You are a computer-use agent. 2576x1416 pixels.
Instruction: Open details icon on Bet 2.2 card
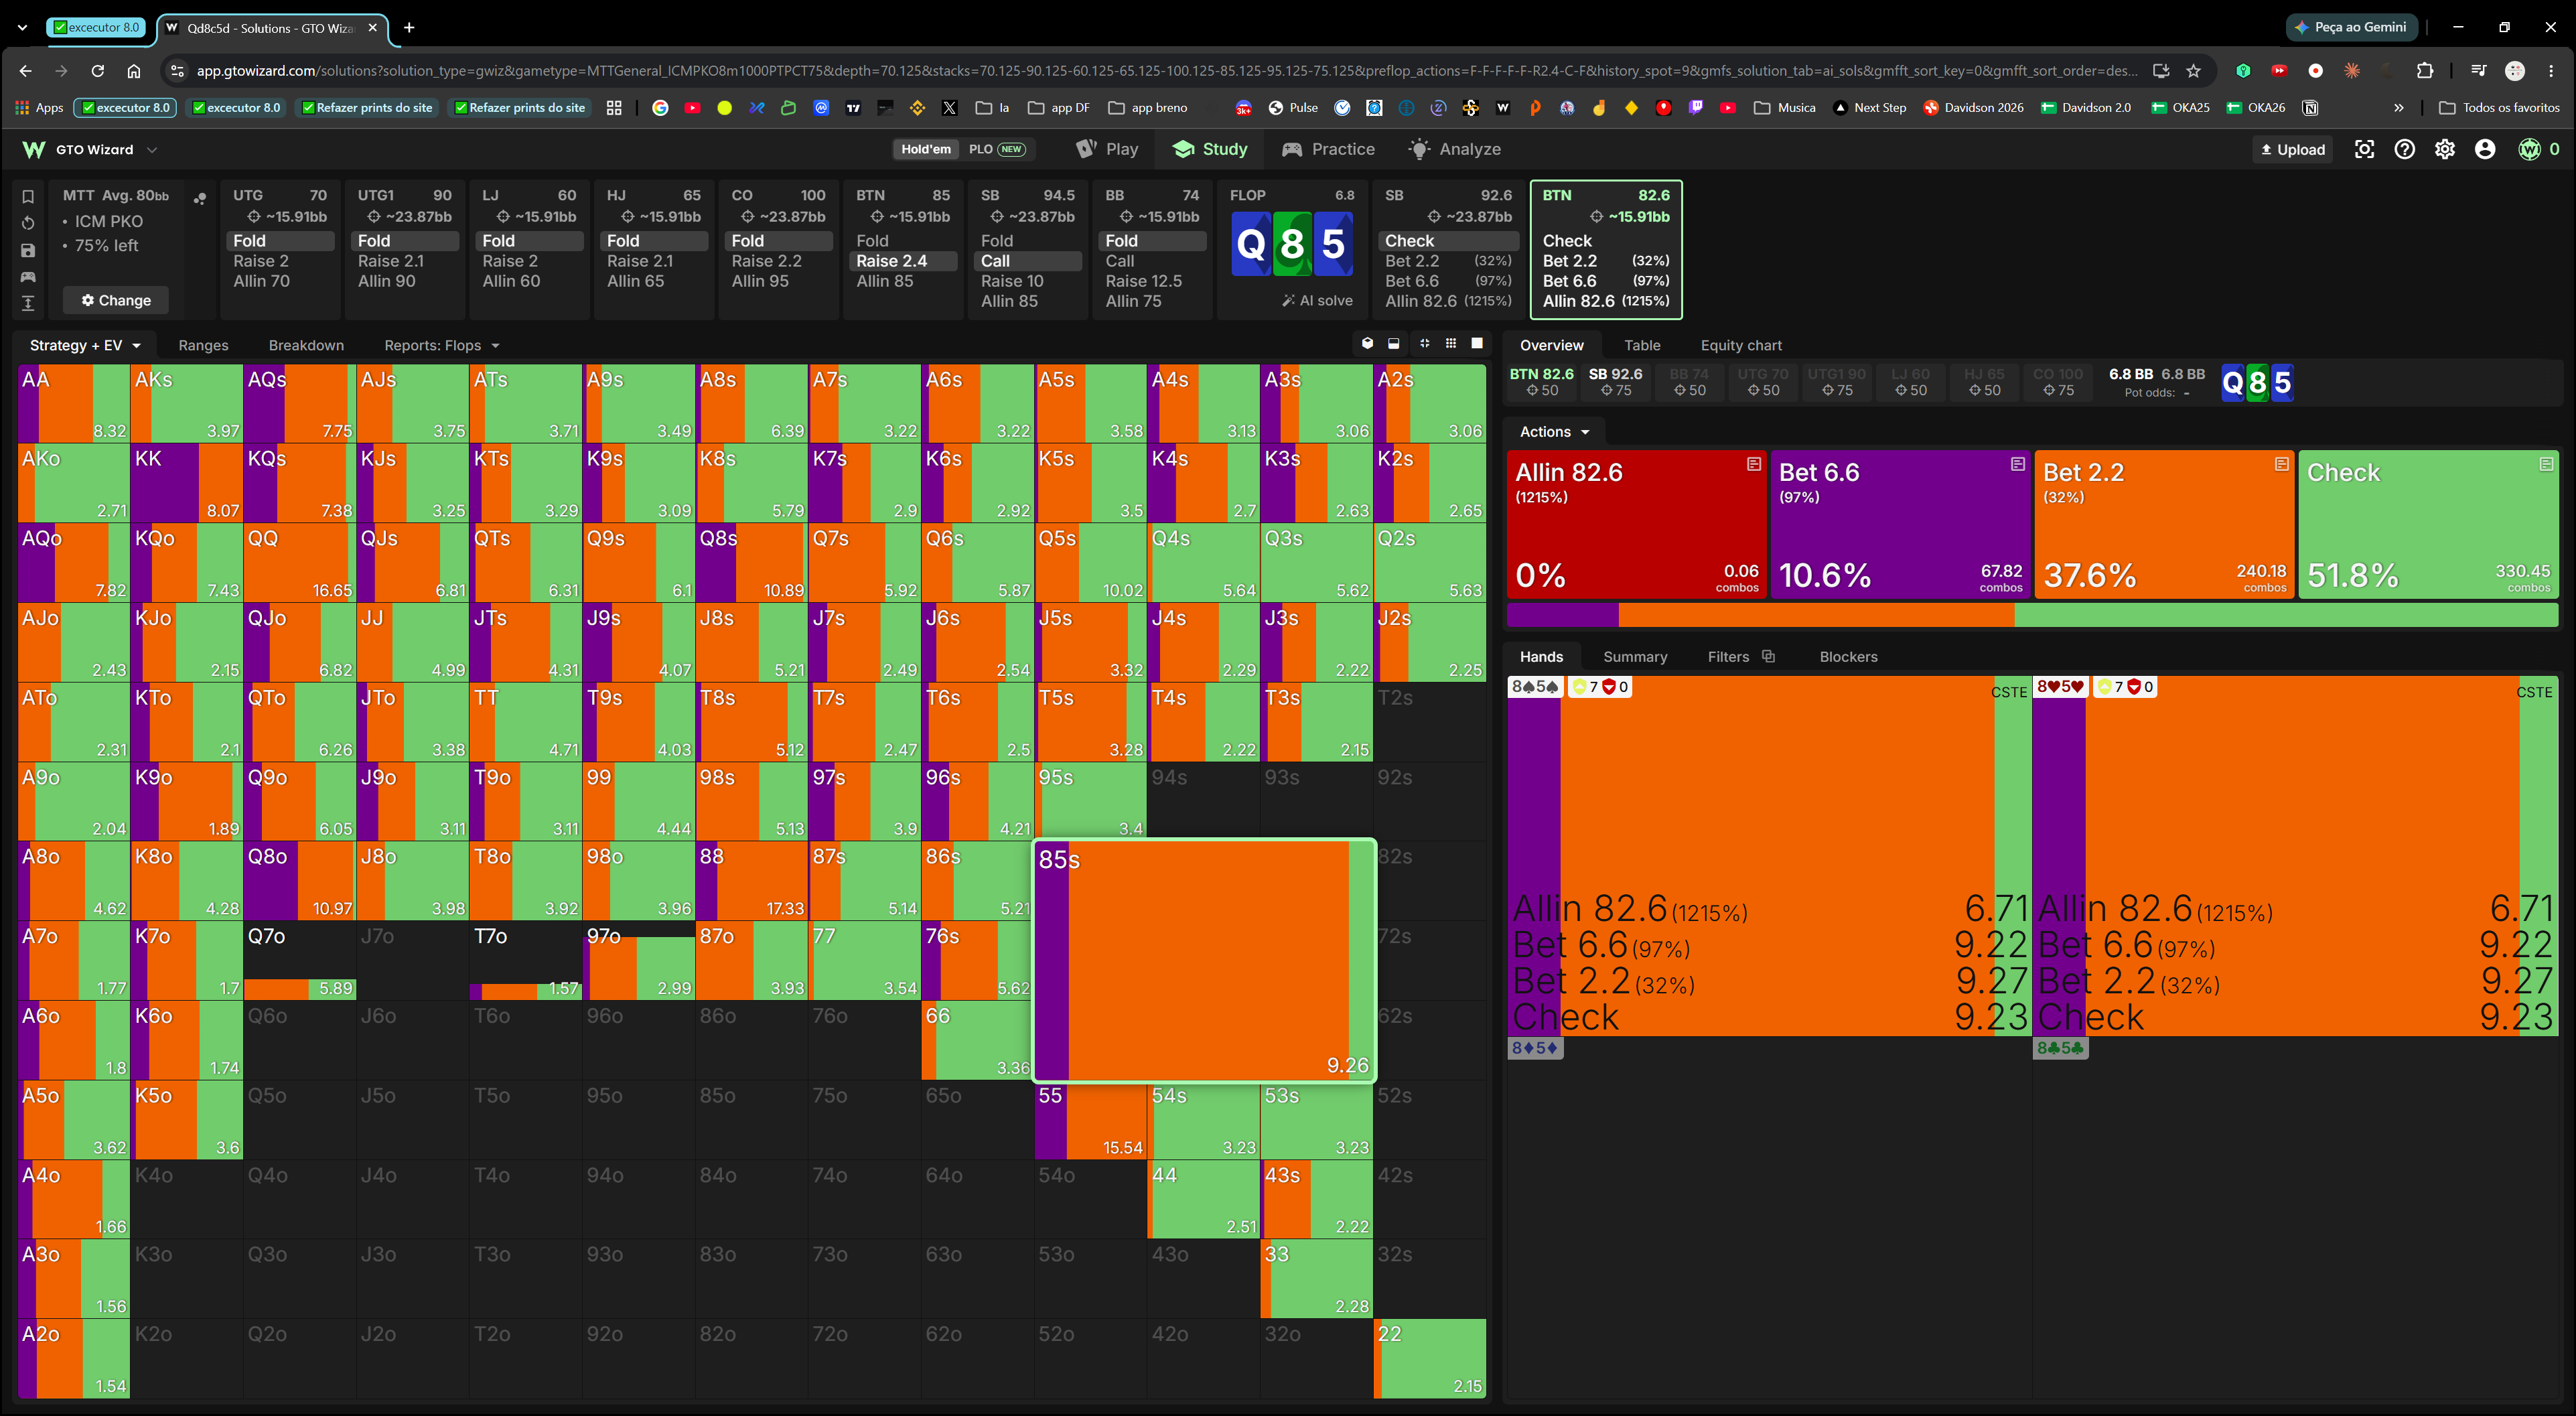point(2282,464)
